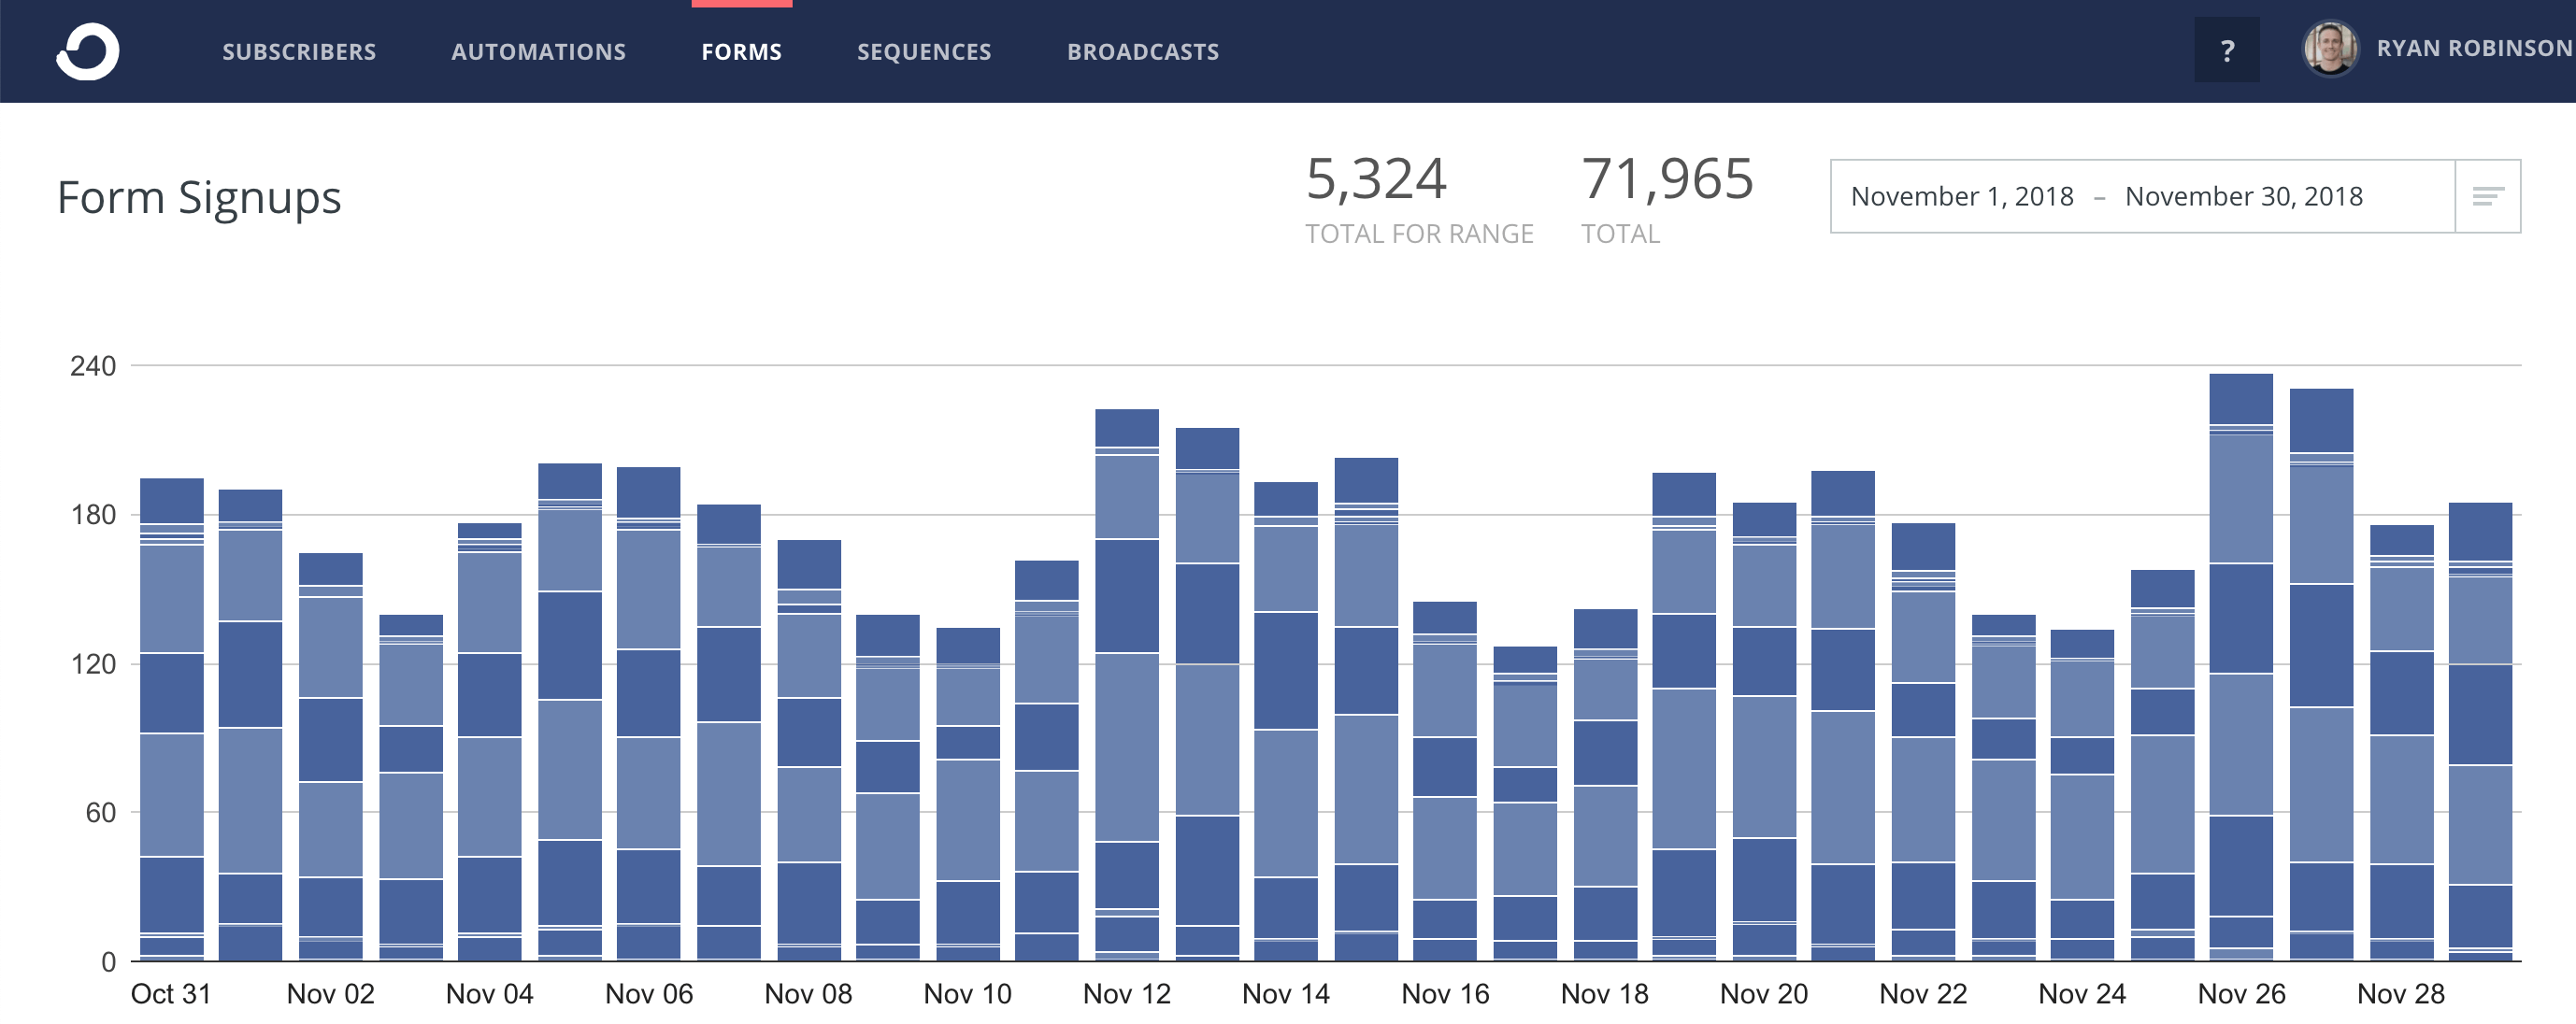Viewport: 2576px width, 1024px height.
Task: Open the help question mark icon
Action: (x=2226, y=50)
